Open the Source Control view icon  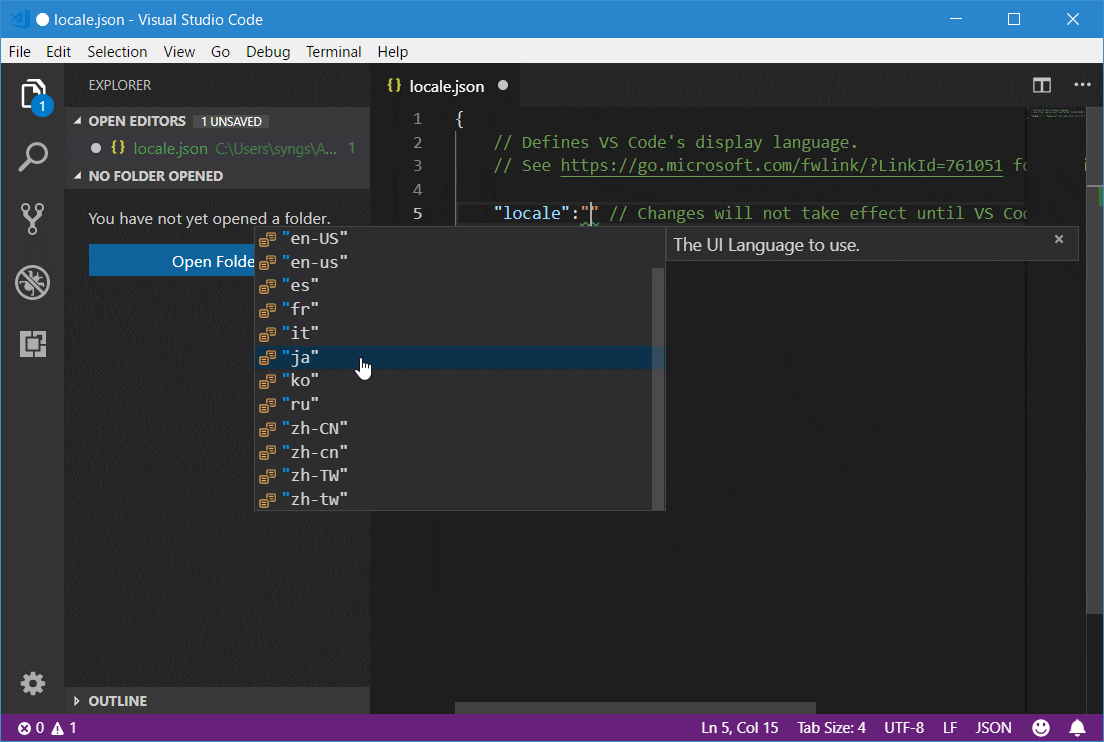(32, 218)
